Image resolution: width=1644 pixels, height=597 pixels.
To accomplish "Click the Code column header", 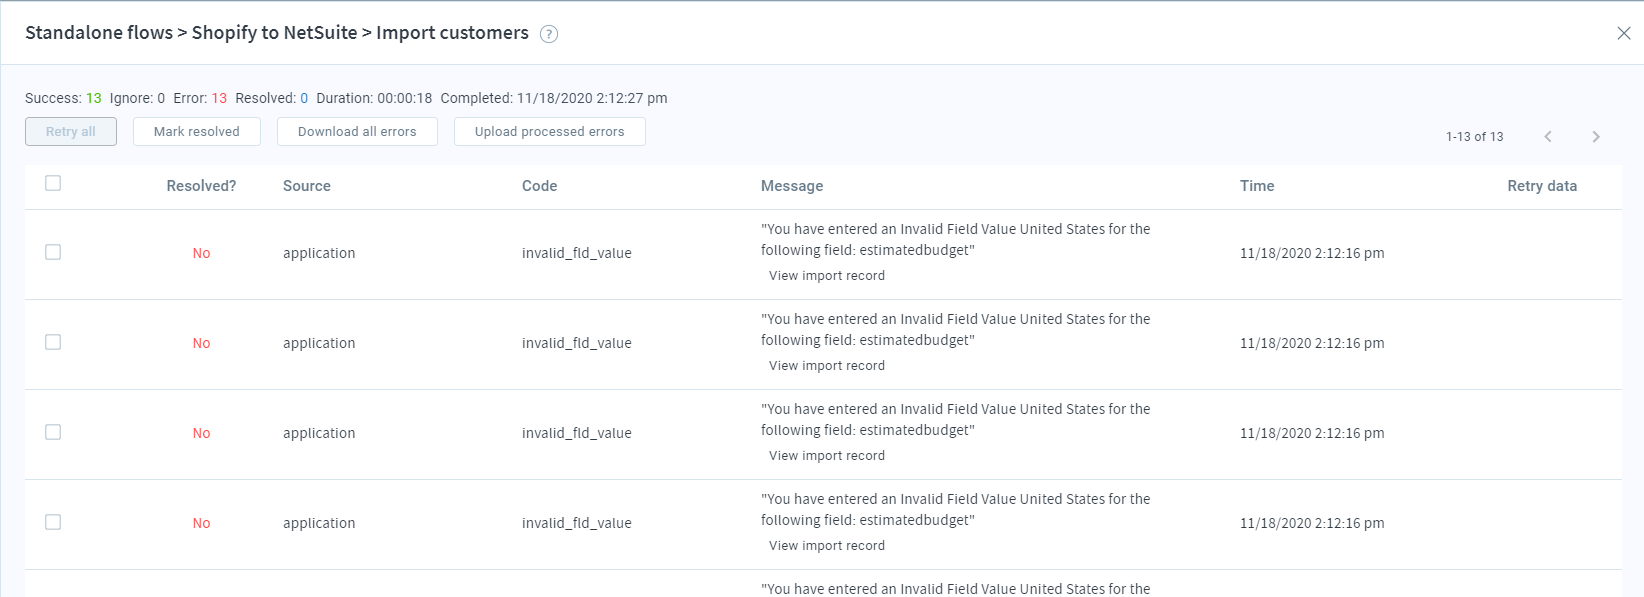I will [x=540, y=186].
